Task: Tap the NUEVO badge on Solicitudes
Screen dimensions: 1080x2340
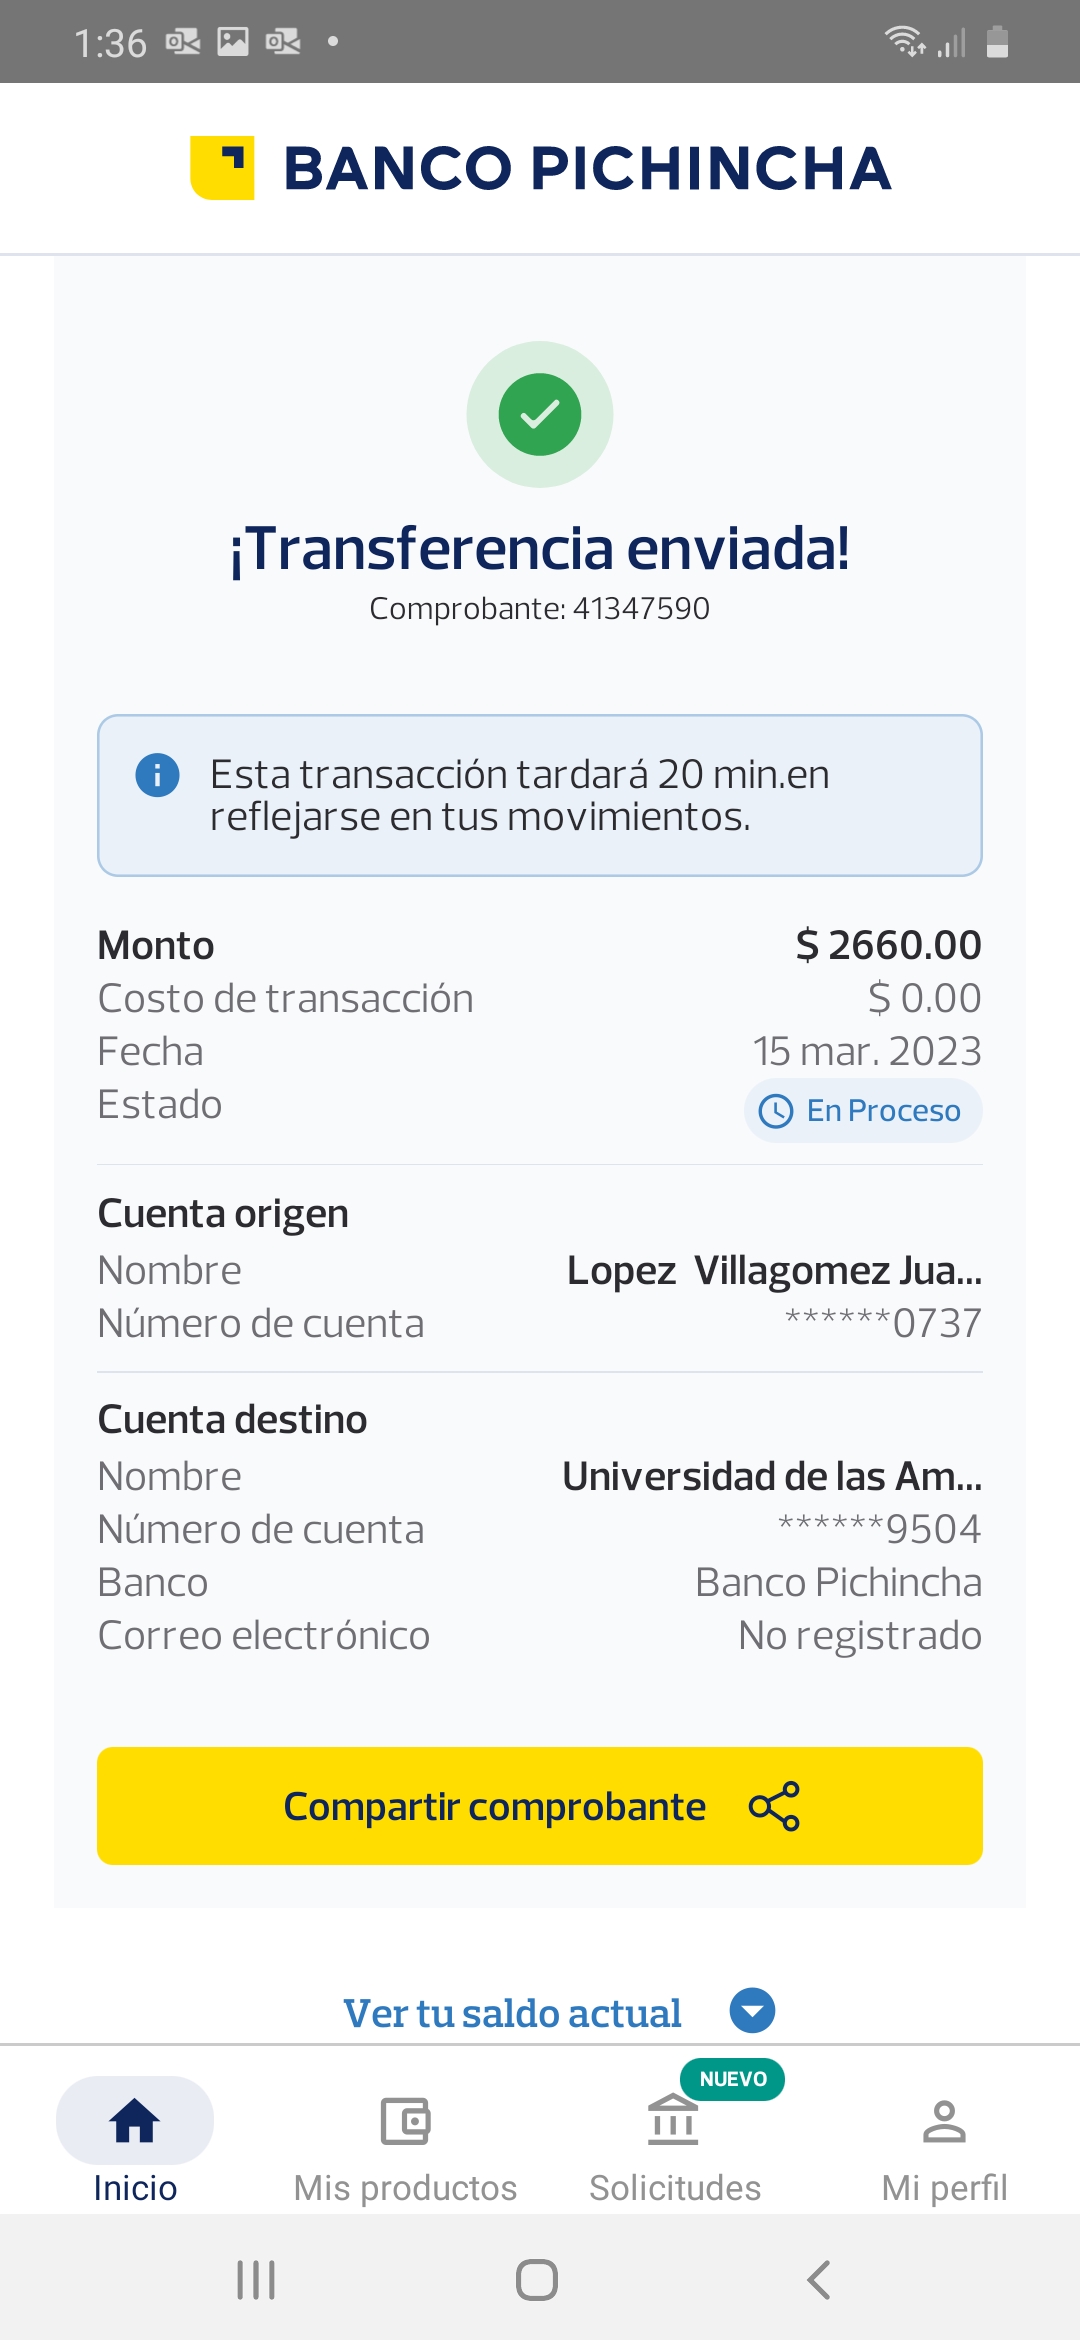Action: pyautogui.click(x=733, y=2079)
